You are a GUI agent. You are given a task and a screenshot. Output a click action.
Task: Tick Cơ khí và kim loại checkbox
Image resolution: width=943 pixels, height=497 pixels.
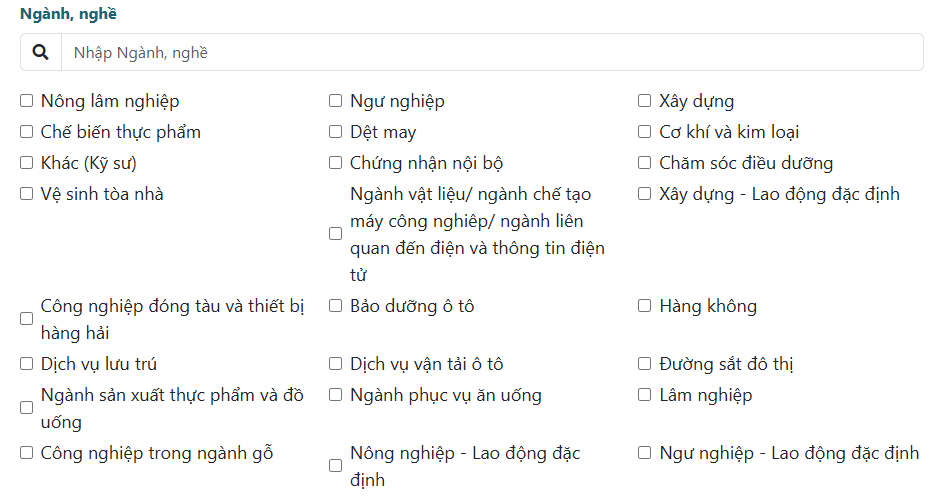(x=644, y=132)
